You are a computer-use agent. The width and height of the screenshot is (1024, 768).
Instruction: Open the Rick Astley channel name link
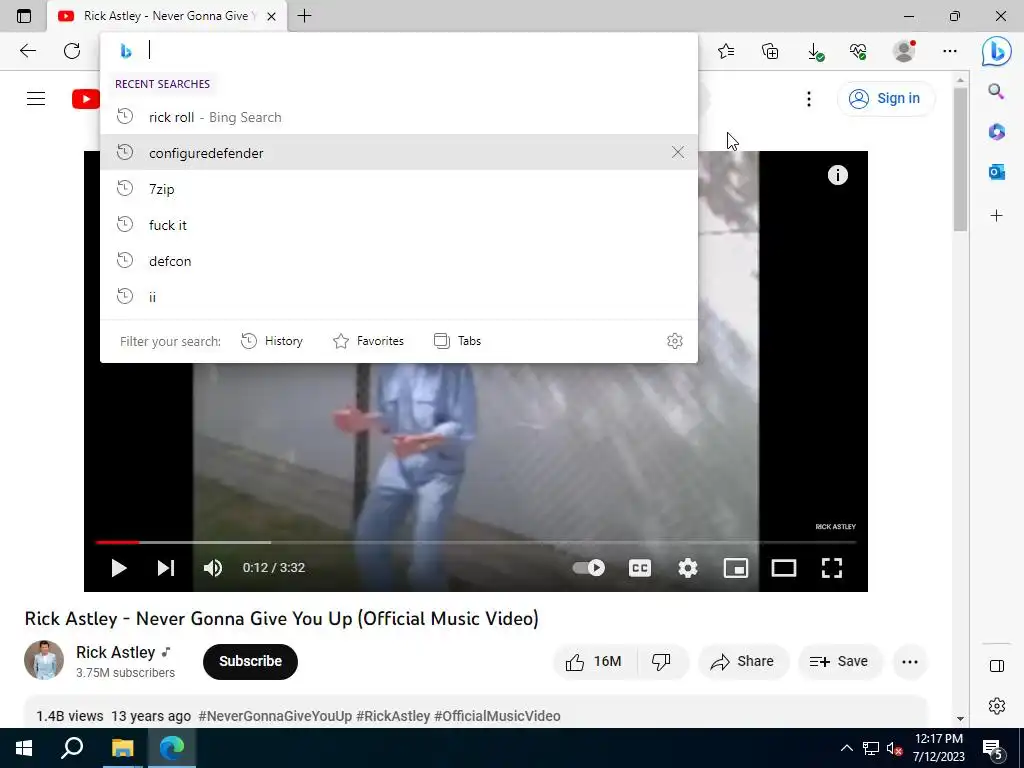point(116,652)
